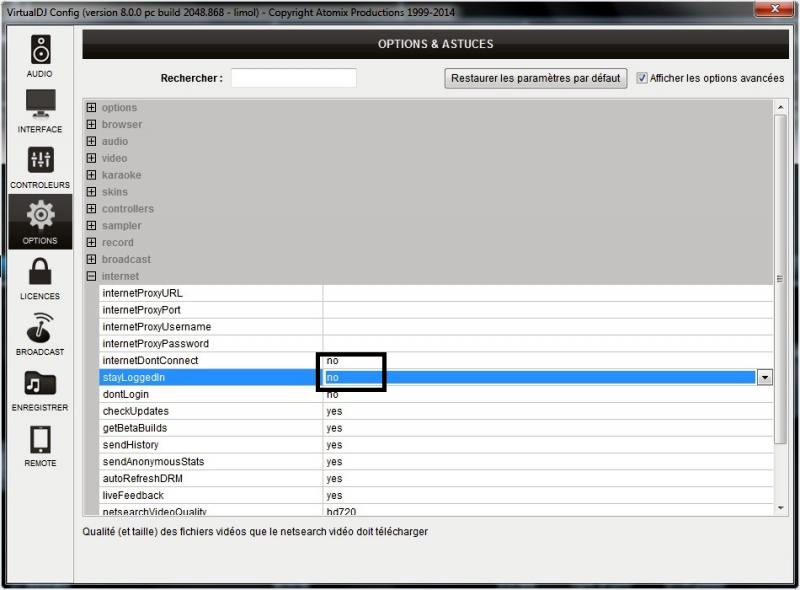Image resolution: width=800 pixels, height=590 pixels.
Task: Expand the karaoke category
Action: (x=91, y=175)
